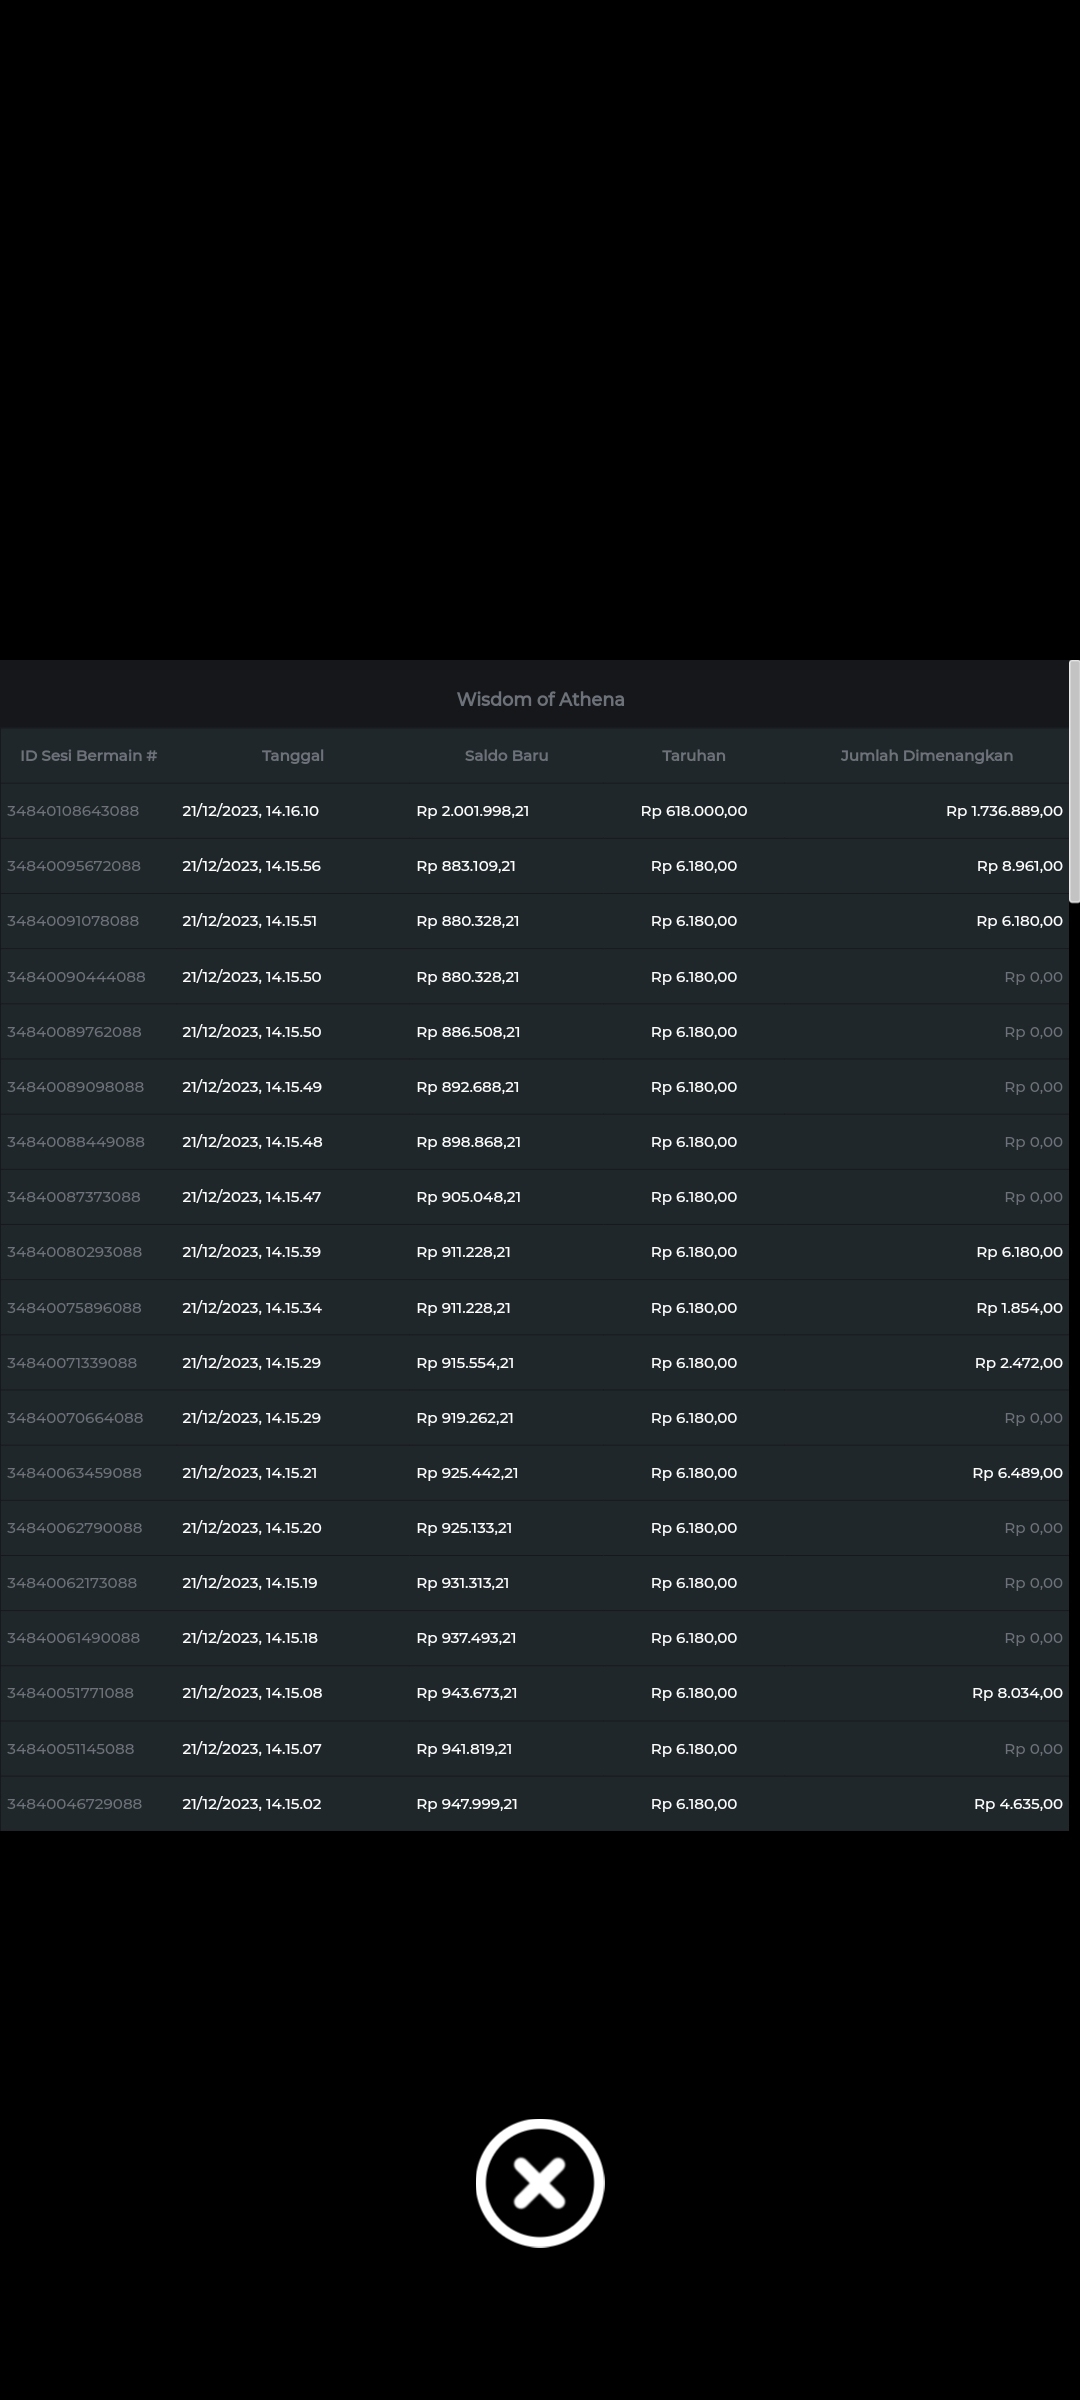
Task: Click the 'ID Sesi Bermain #' column header
Action: tap(89, 756)
